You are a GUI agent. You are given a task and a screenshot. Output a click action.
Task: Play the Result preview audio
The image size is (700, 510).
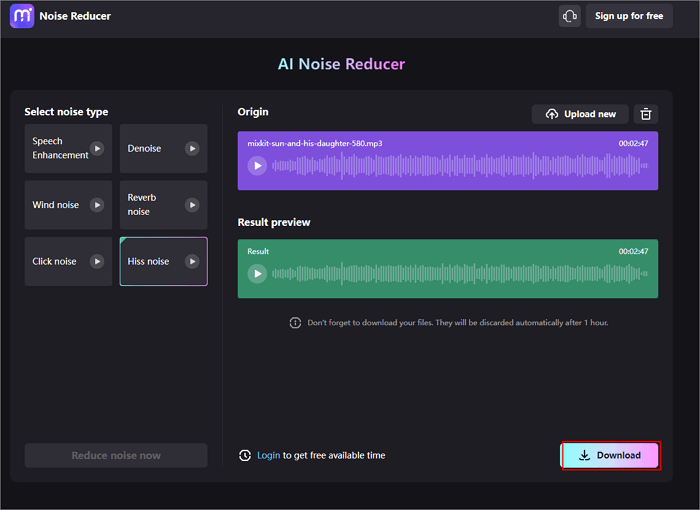point(257,274)
